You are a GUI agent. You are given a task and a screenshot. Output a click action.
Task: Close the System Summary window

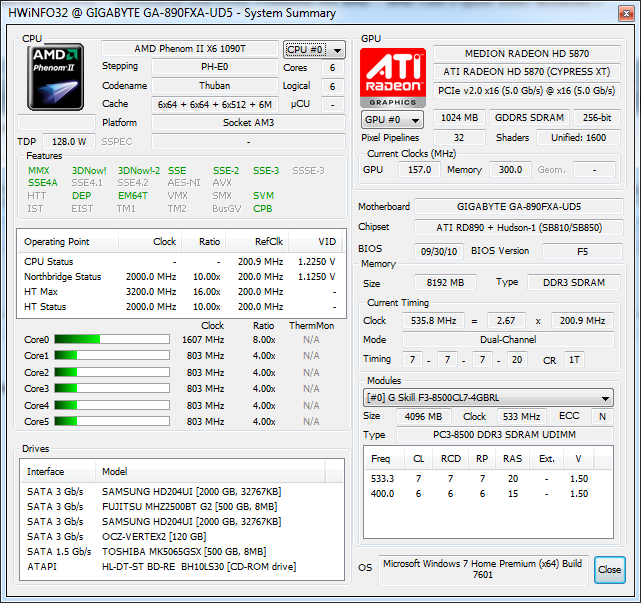click(626, 13)
